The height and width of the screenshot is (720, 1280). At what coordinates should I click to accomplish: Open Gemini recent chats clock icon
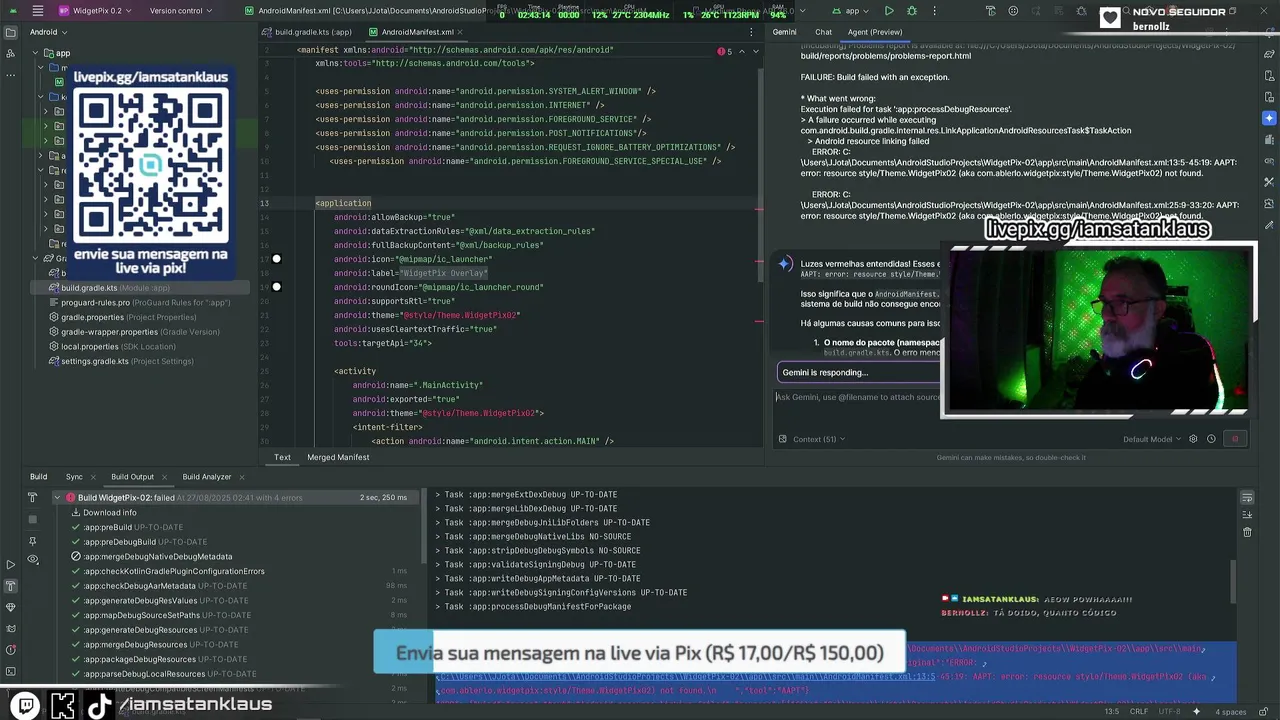[1211, 439]
